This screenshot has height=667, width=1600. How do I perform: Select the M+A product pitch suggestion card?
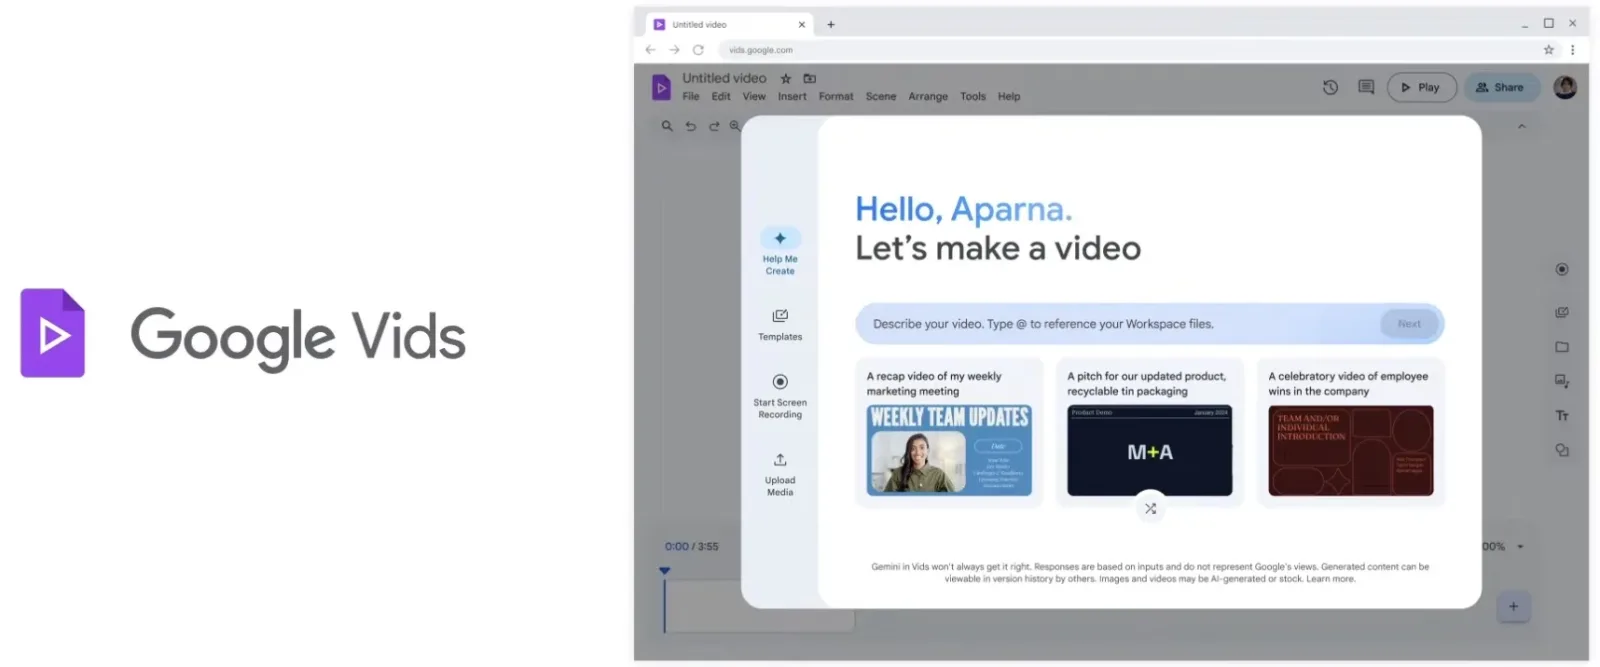(x=1150, y=433)
